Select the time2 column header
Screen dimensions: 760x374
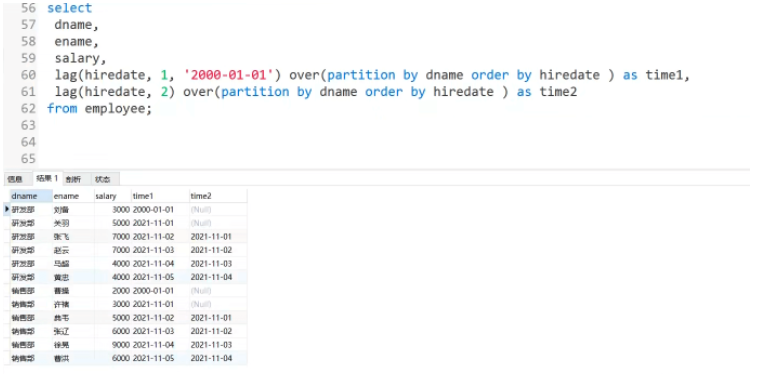click(x=218, y=196)
